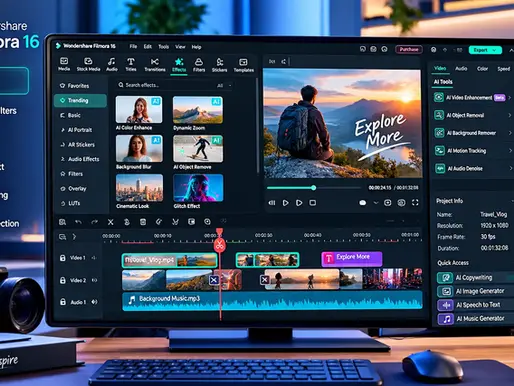Step back one frame in preview
Screen dimensions: 514x386
click(272, 203)
